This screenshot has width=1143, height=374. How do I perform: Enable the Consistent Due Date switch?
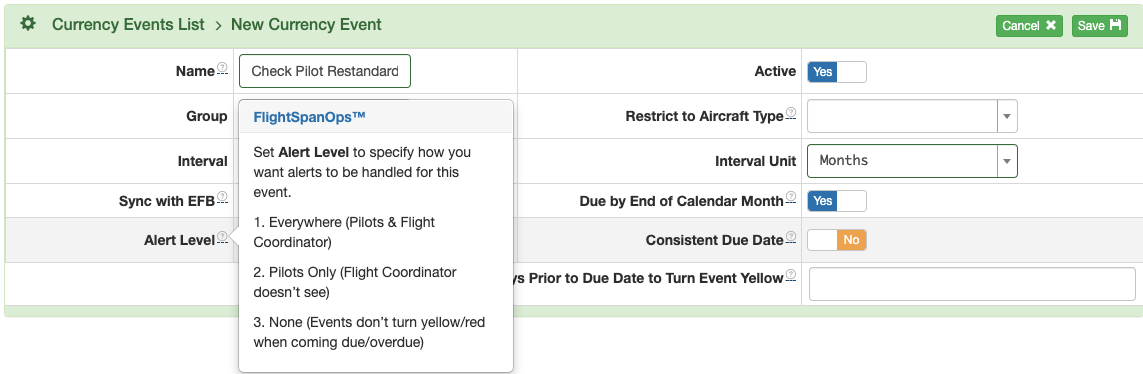[x=837, y=240]
